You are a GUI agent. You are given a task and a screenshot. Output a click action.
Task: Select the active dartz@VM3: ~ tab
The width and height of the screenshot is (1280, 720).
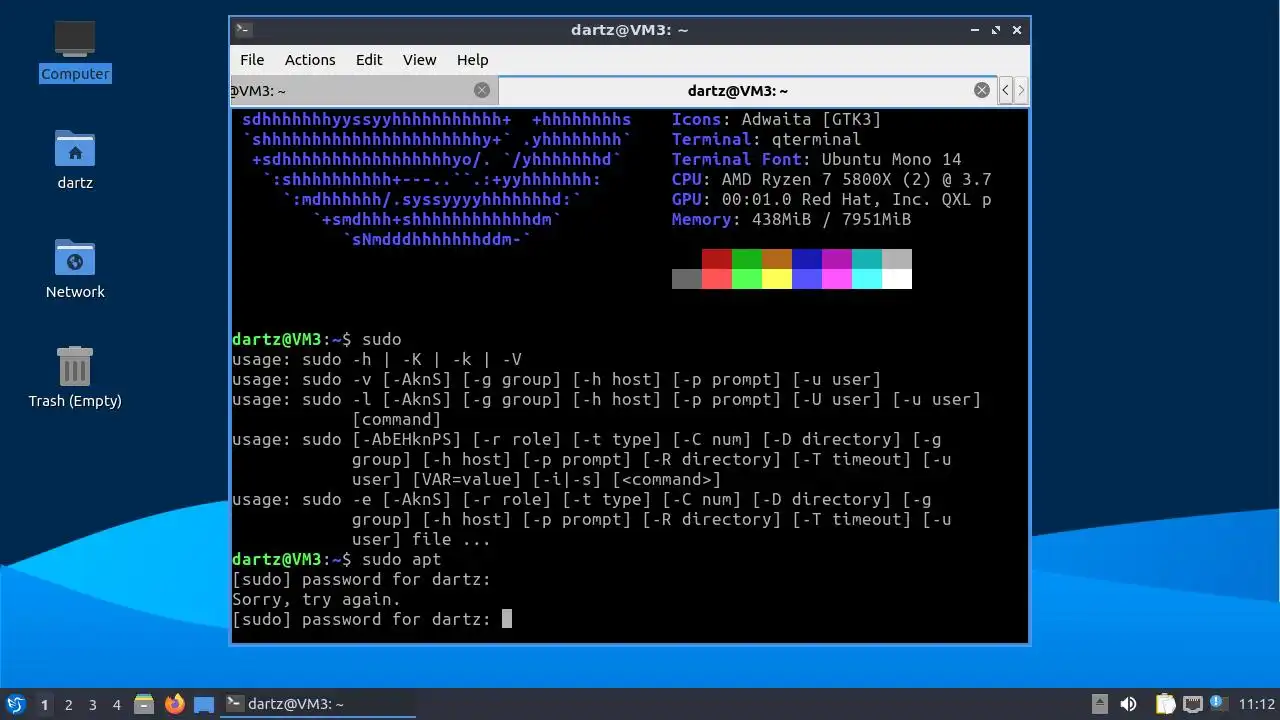point(747,90)
